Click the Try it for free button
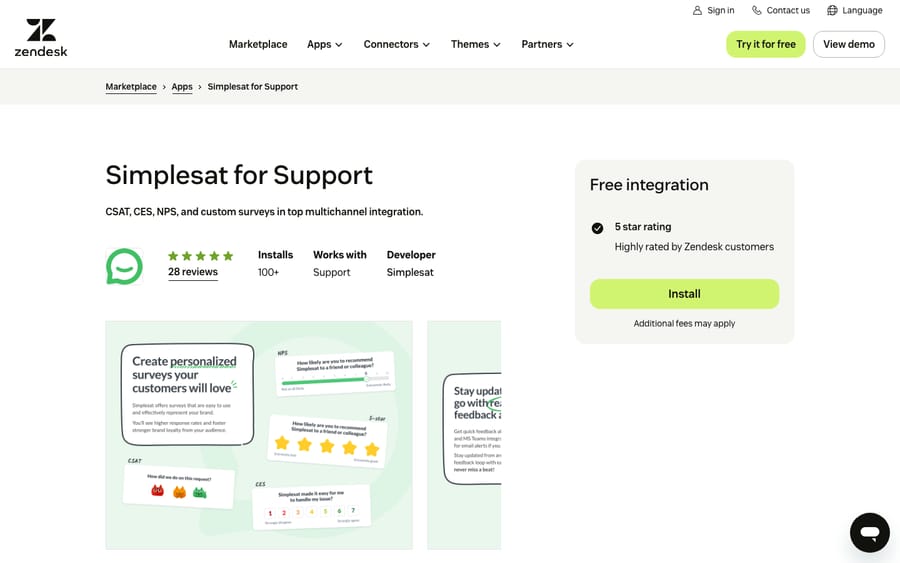900x563 pixels. point(766,44)
